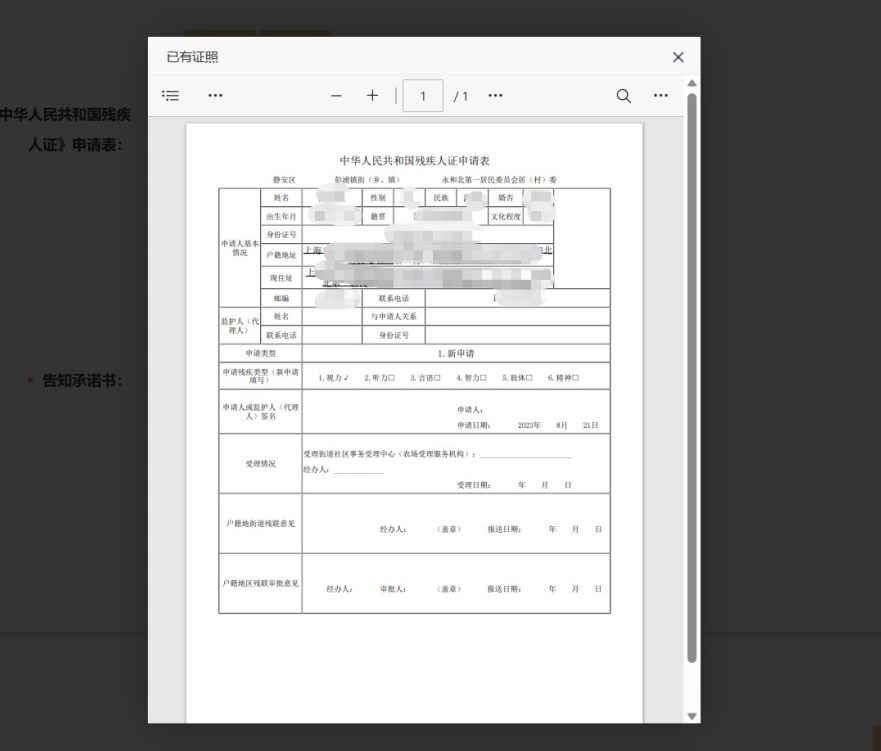This screenshot has height=751, width=881.
Task: Check the 5.肢体 checkbox
Action: (x=529, y=378)
